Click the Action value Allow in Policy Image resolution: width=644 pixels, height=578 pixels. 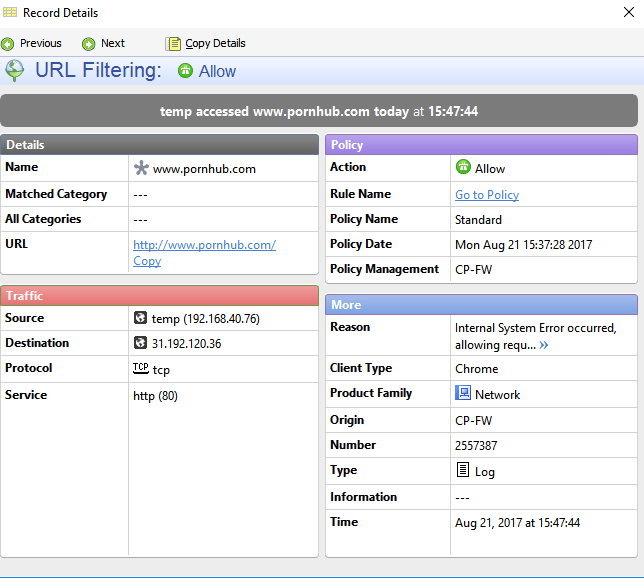(490, 169)
